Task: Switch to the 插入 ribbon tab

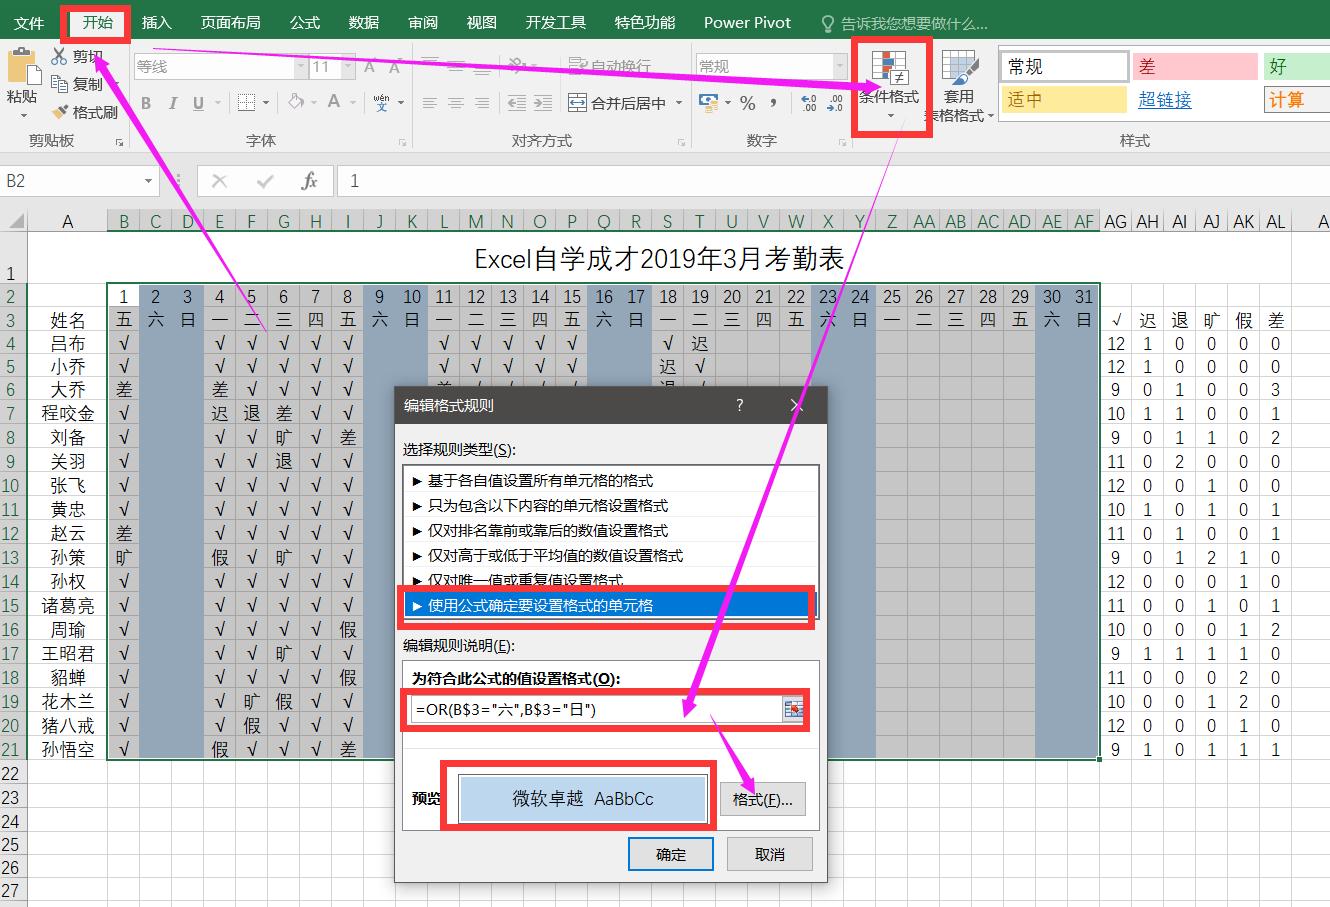Action: pyautogui.click(x=156, y=22)
